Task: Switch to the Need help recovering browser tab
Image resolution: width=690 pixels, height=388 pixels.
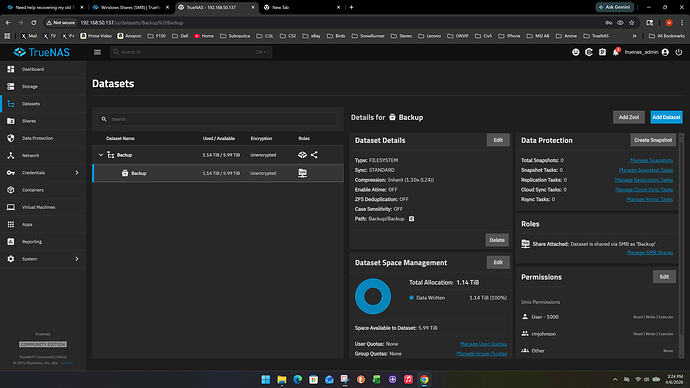Action: [45, 7]
